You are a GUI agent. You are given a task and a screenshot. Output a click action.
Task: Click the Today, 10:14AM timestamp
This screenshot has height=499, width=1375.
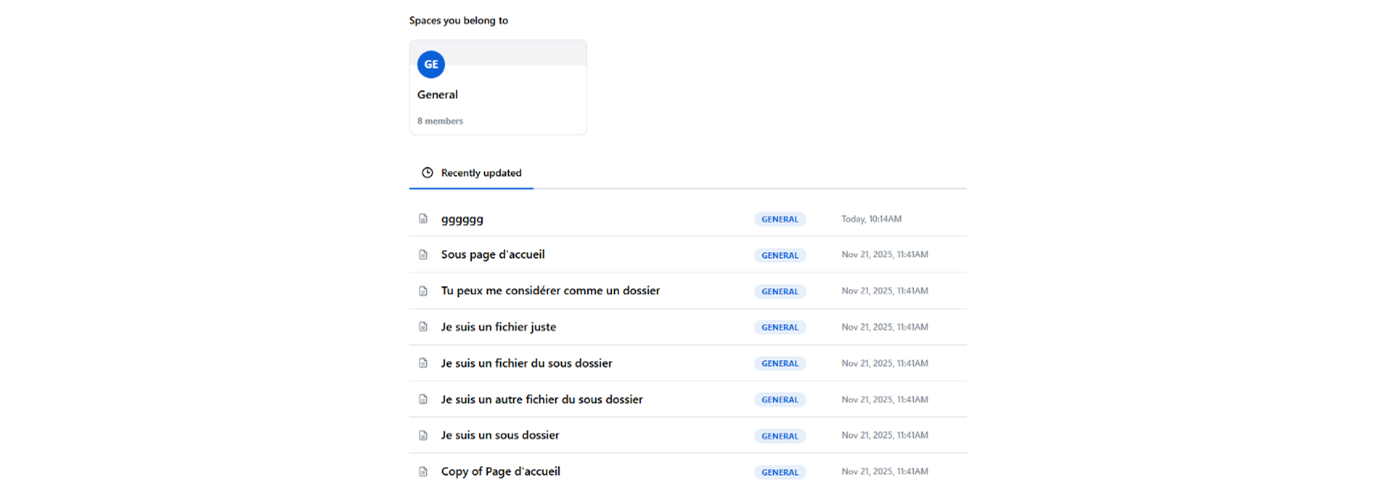click(x=871, y=219)
